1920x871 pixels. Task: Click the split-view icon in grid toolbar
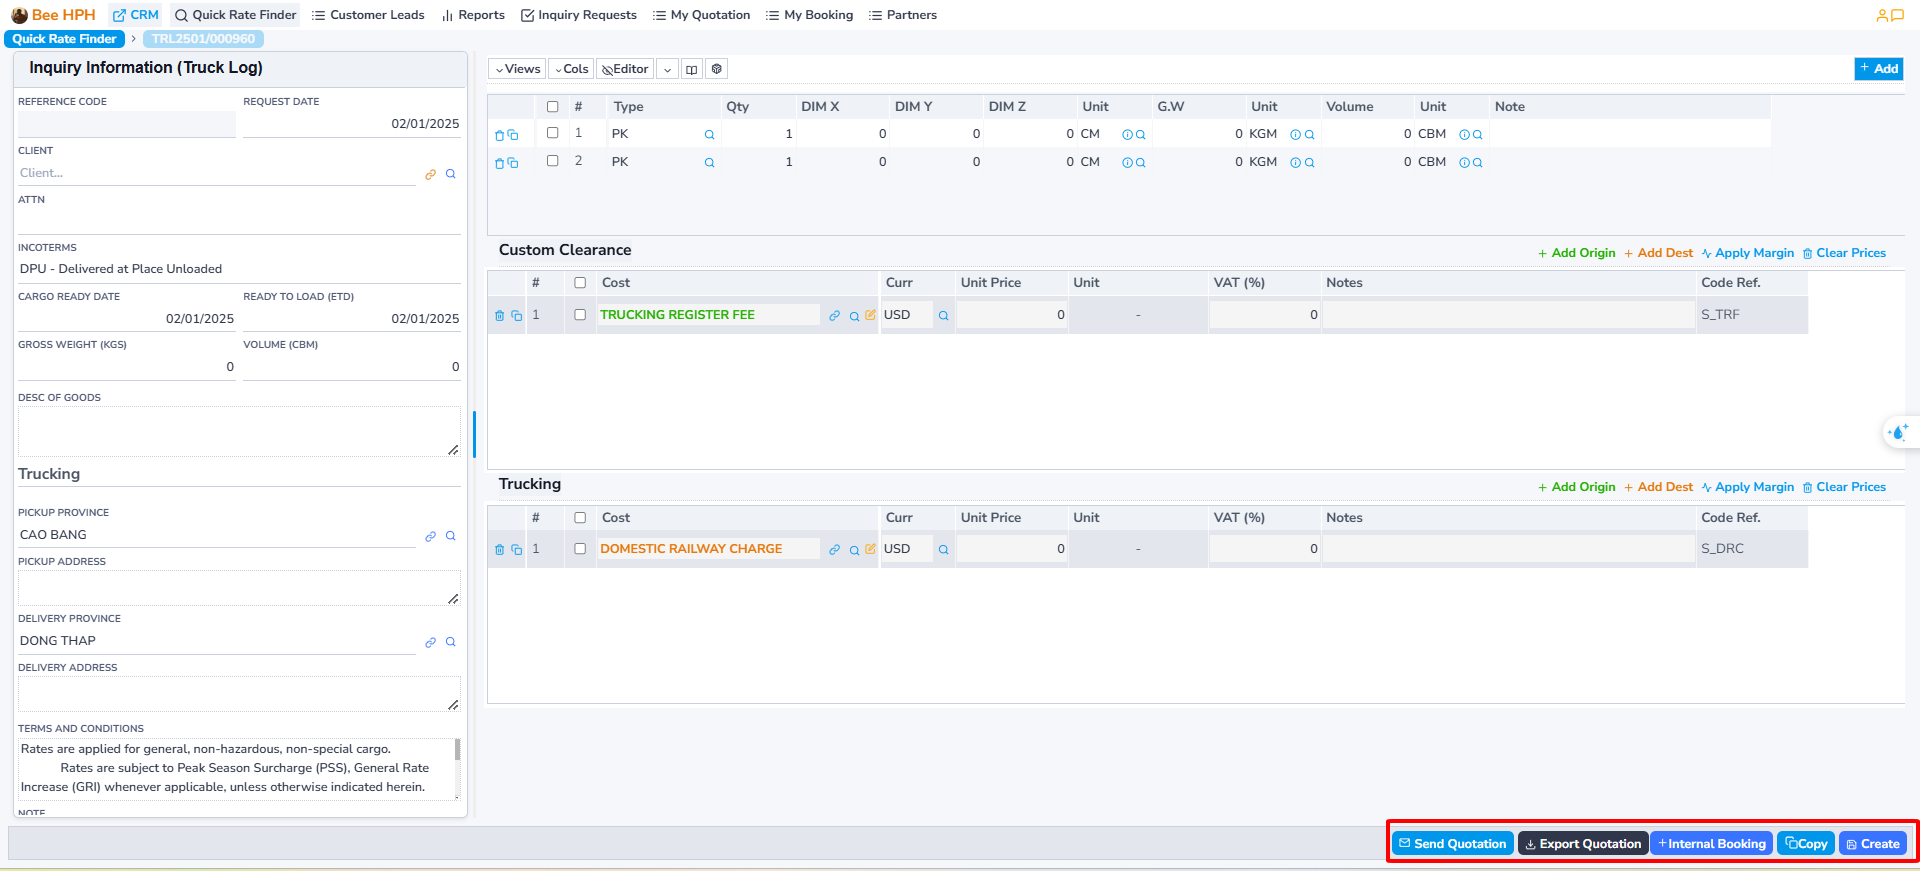point(691,69)
